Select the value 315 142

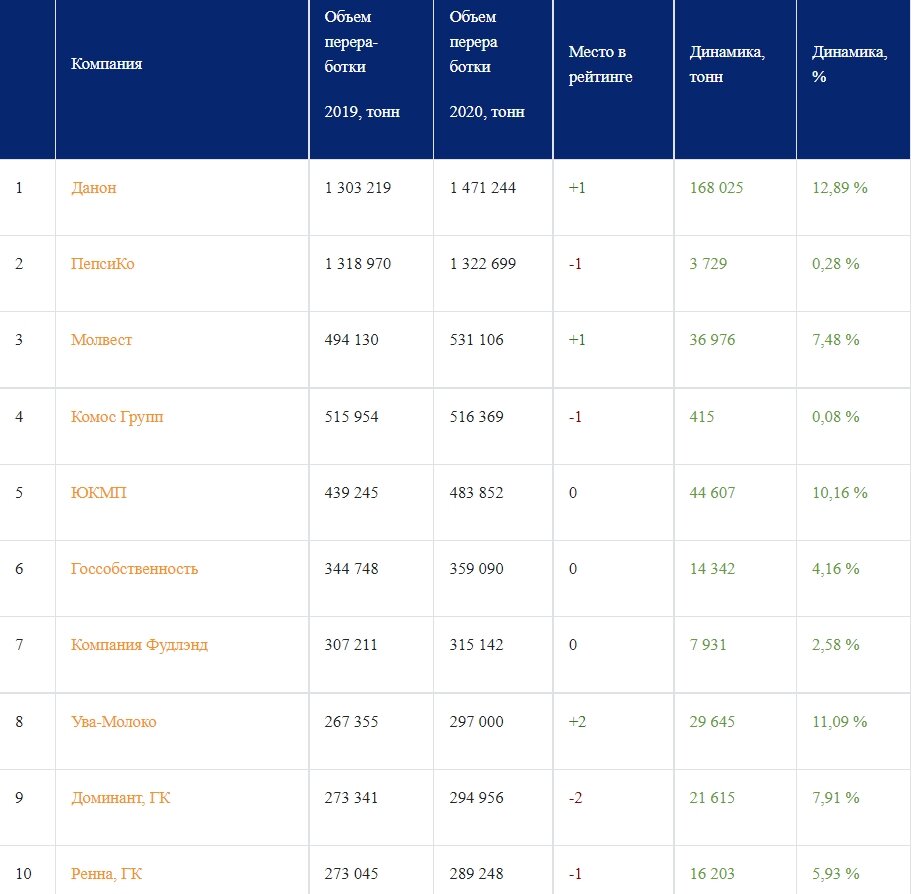pyautogui.click(x=477, y=645)
